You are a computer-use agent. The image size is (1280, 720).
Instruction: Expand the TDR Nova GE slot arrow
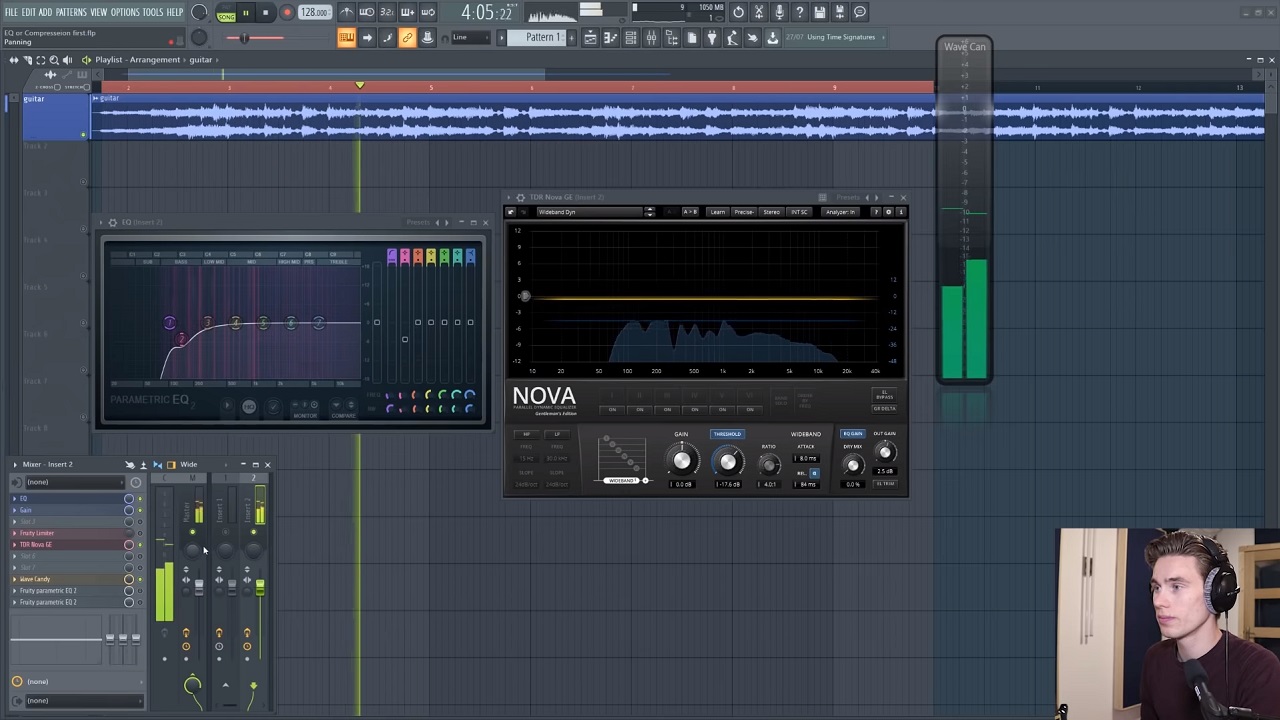pos(14,545)
